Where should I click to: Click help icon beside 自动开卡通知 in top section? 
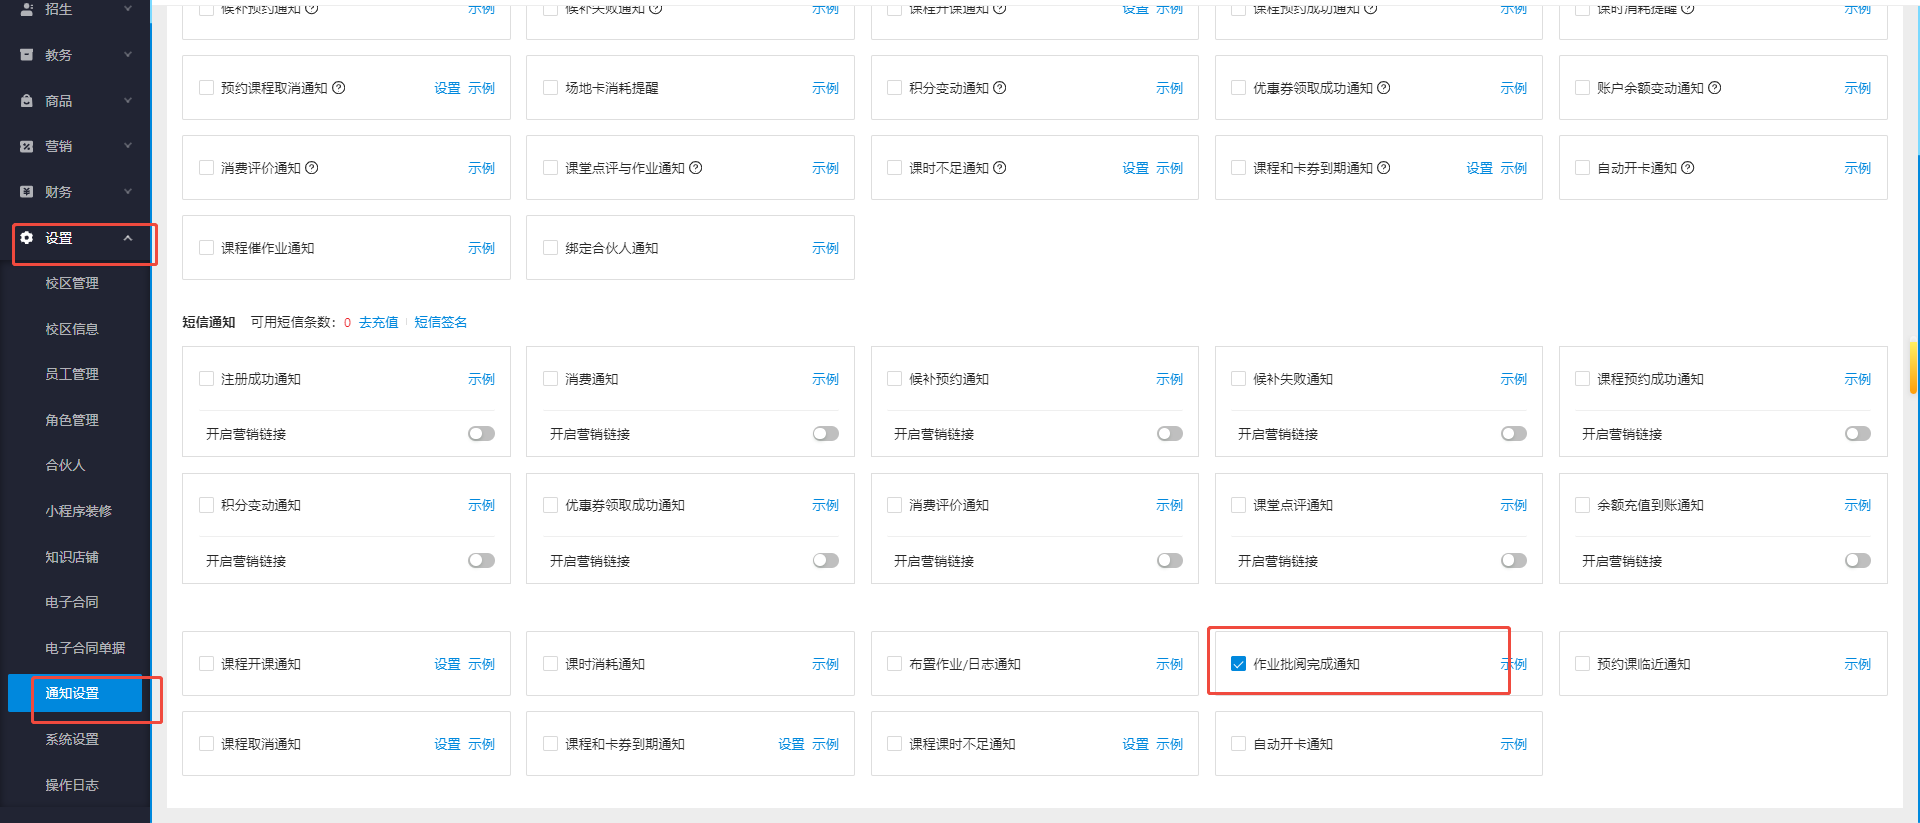1688,168
